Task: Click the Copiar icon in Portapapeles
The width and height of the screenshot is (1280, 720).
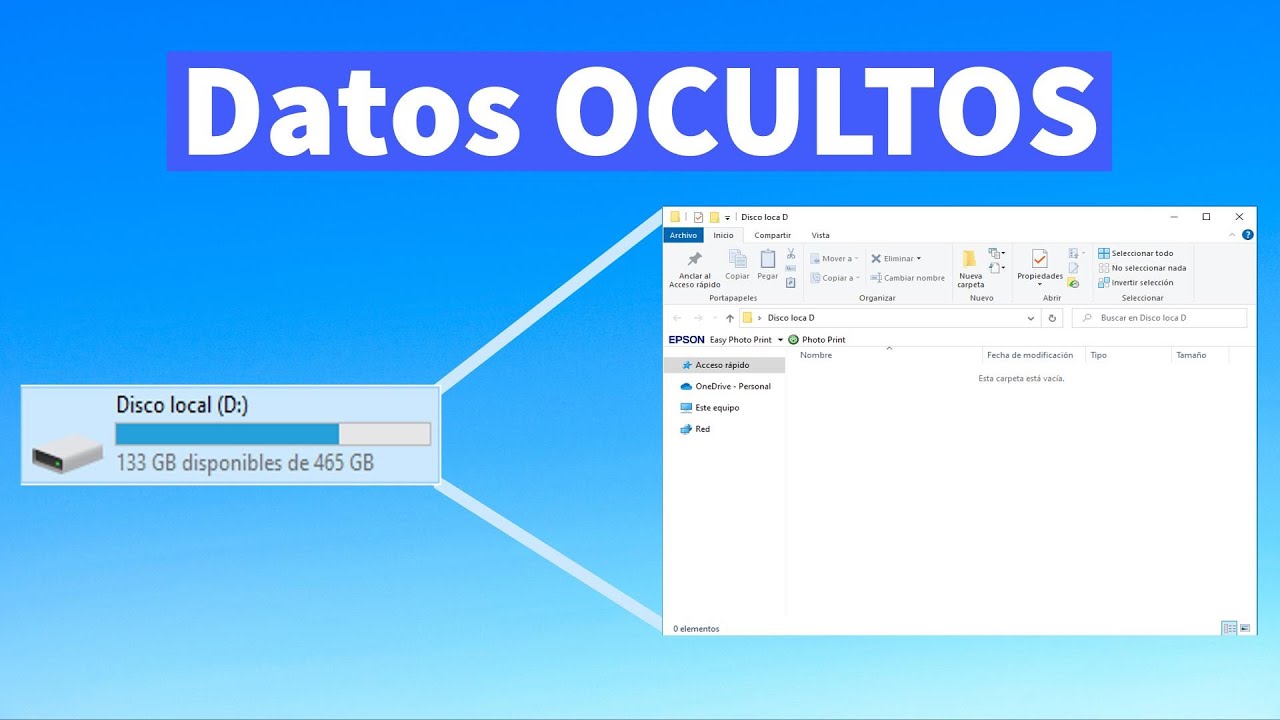Action: click(737, 259)
